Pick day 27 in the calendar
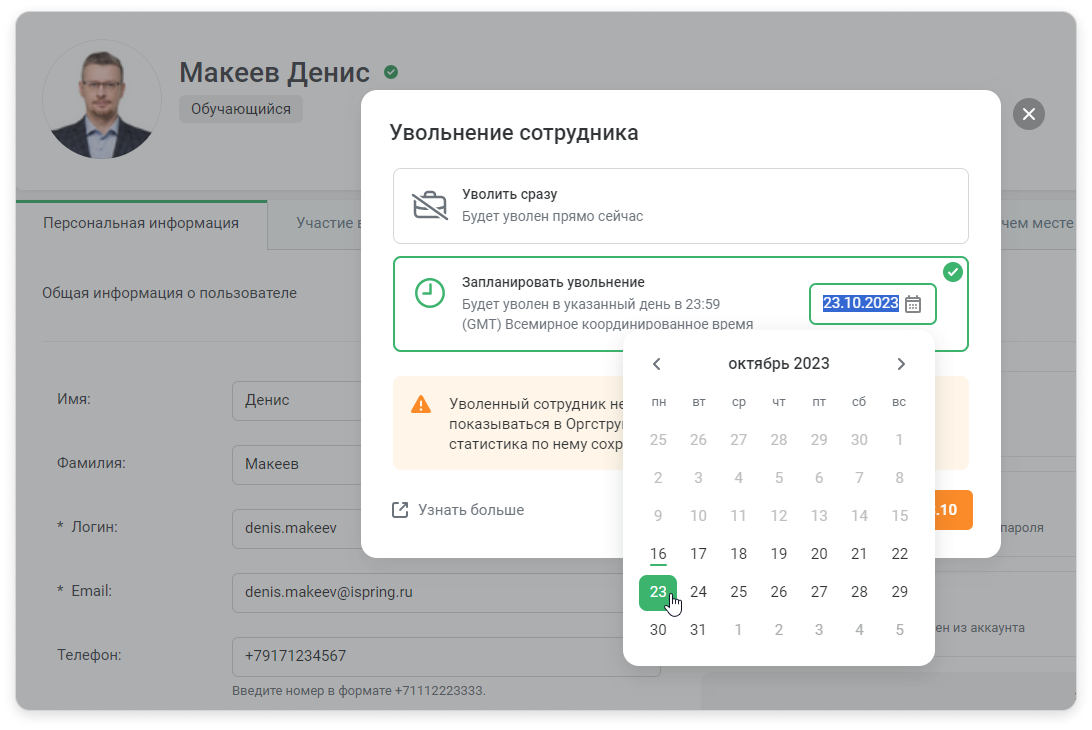 click(x=819, y=592)
